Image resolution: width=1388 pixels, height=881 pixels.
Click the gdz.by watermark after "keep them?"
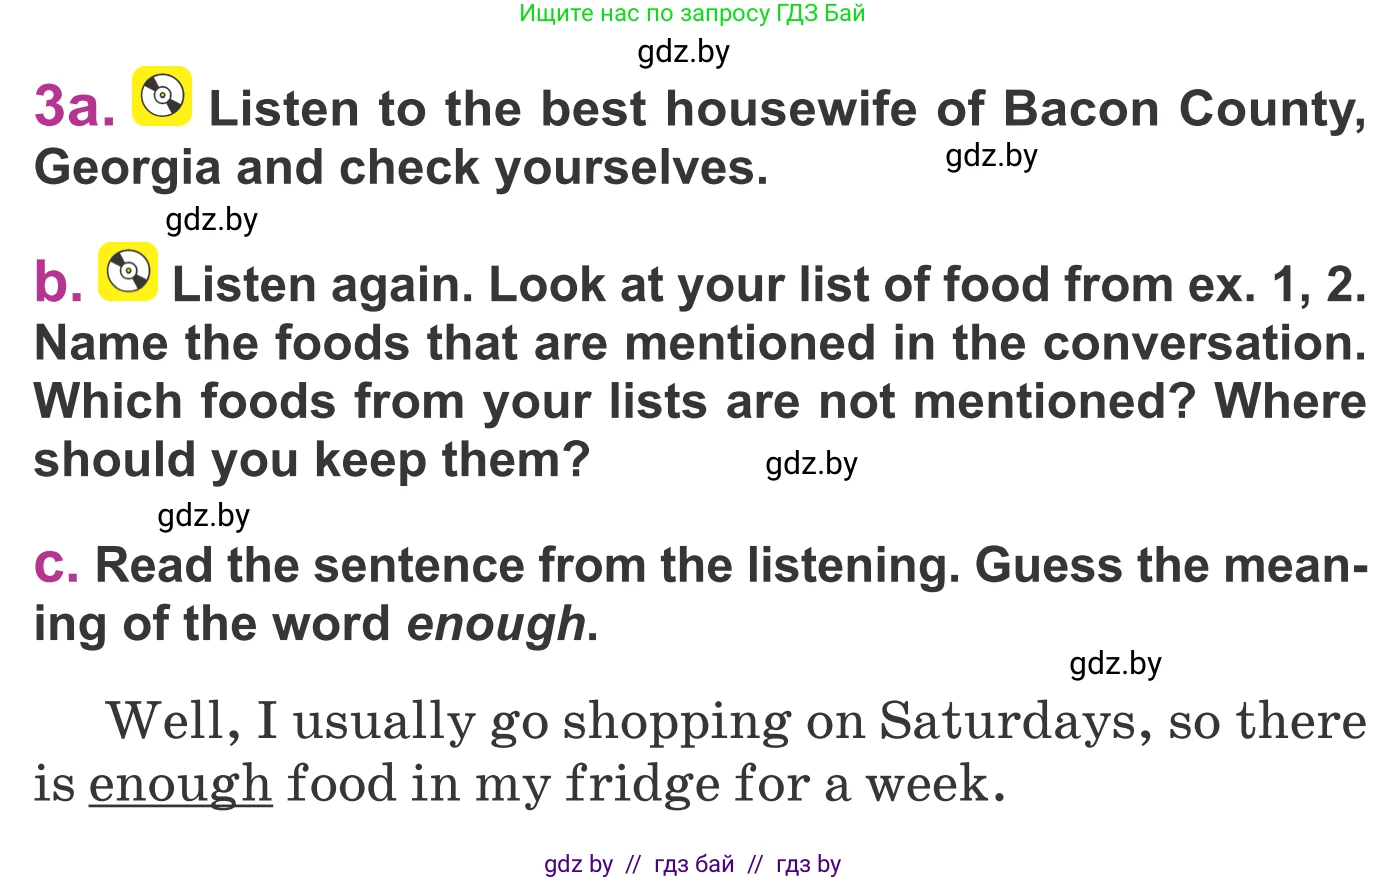coord(811,464)
